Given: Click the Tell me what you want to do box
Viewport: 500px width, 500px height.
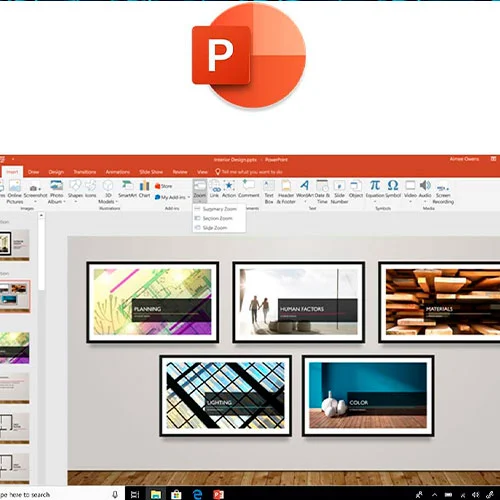Looking at the screenshot, I should pos(249,172).
